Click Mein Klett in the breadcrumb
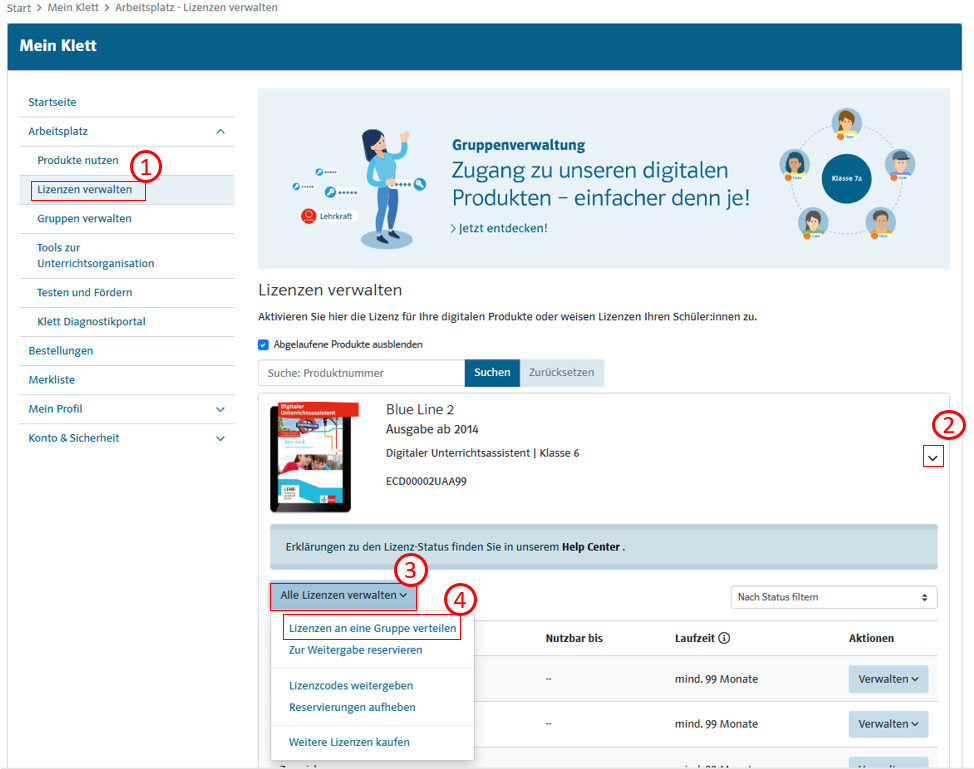Viewport: 974px width, 769px height. pyautogui.click(x=73, y=7)
